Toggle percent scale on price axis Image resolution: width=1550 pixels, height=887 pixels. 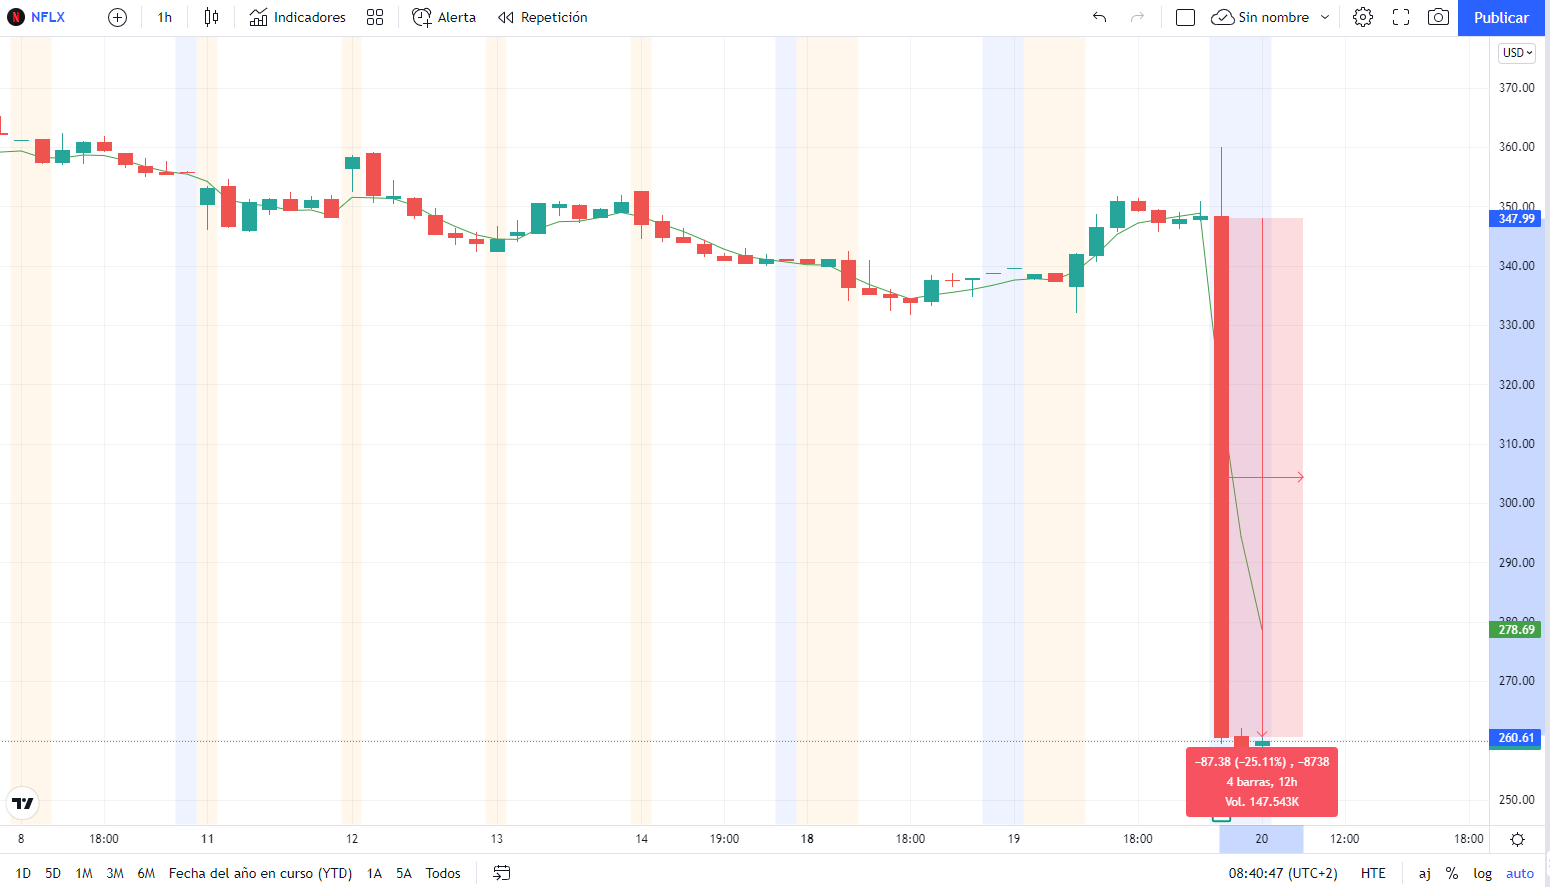tap(1452, 873)
